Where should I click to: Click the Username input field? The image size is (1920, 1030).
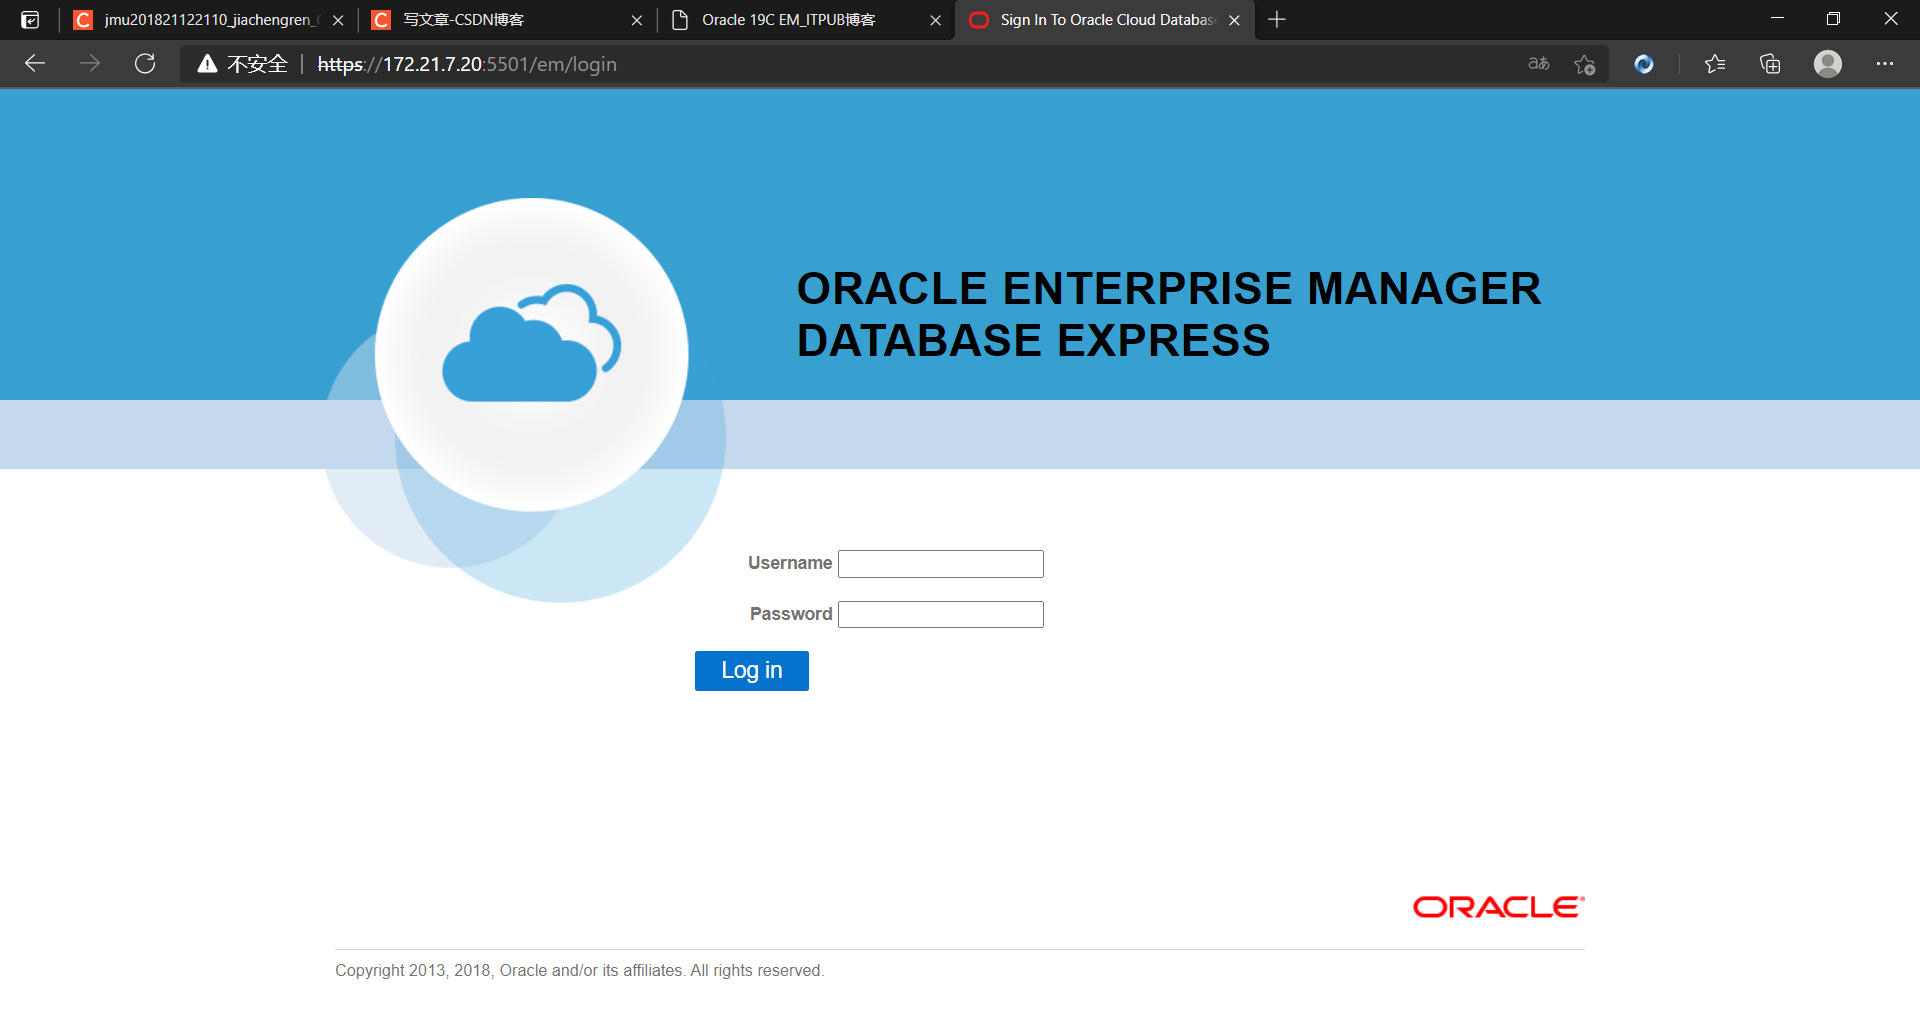[940, 563]
